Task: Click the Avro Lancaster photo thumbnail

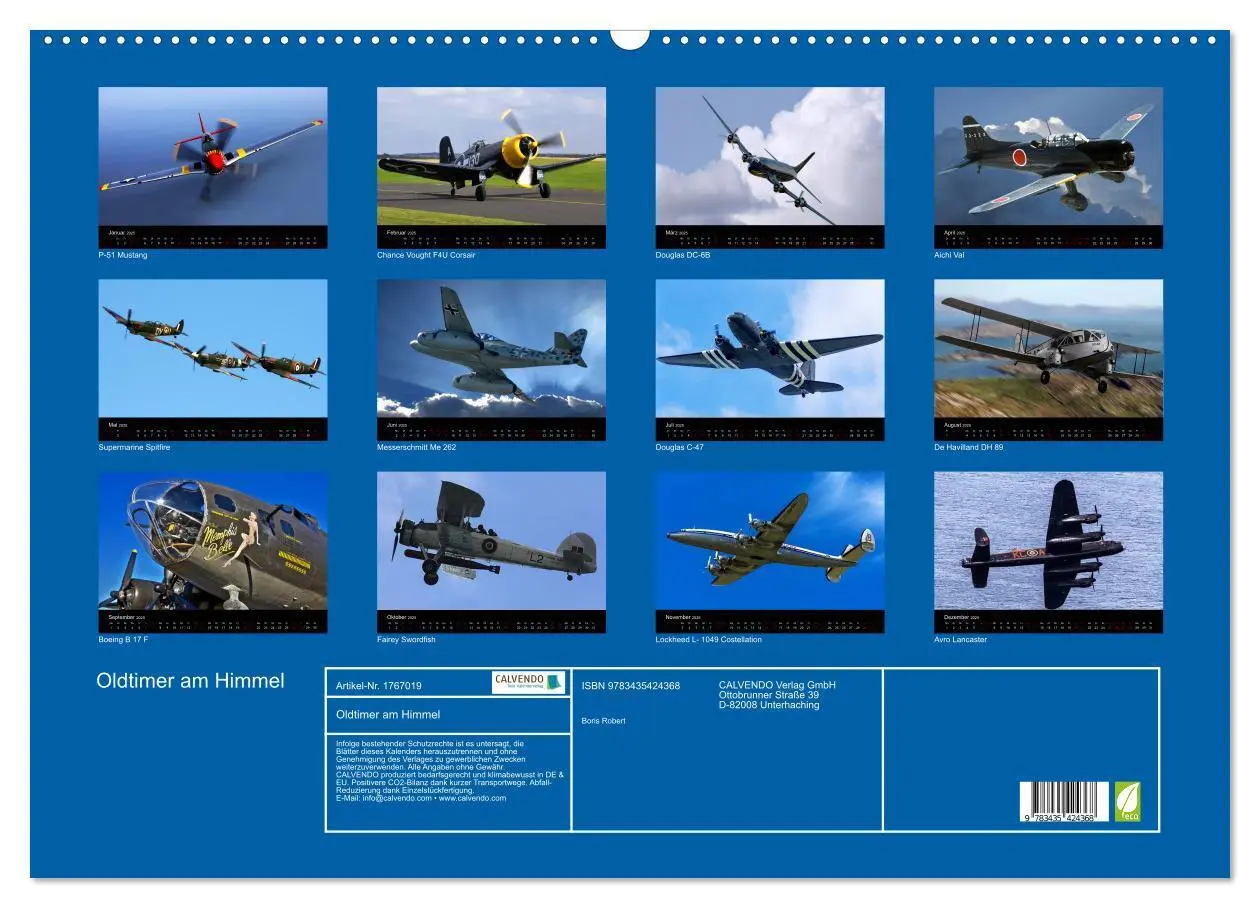Action: (1048, 541)
